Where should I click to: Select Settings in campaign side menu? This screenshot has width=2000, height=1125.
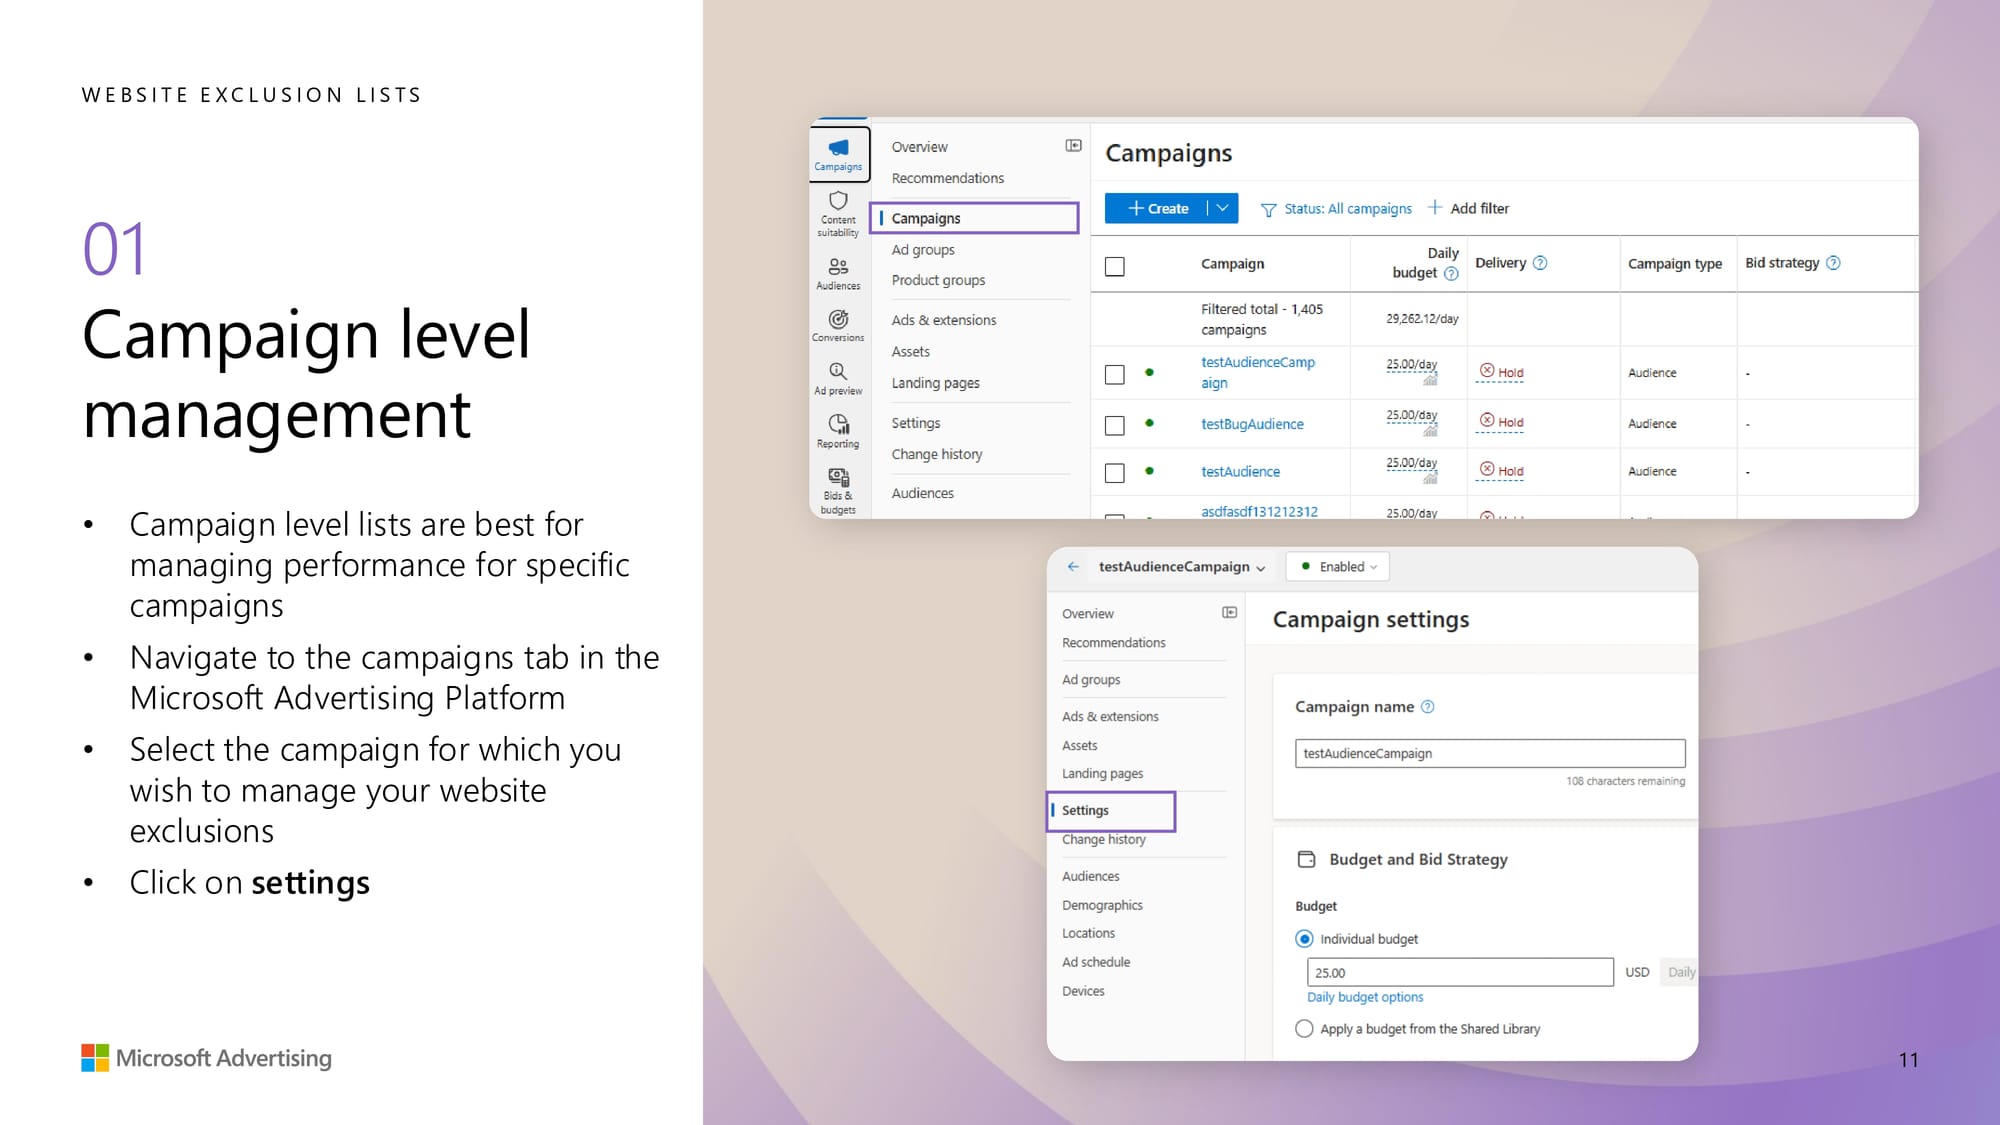pos(1085,810)
